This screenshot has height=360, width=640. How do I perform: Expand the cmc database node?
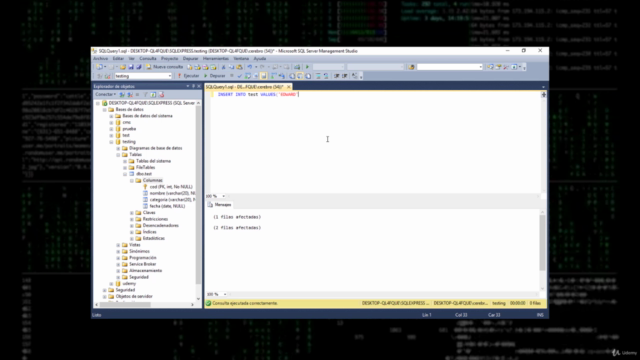pos(111,122)
